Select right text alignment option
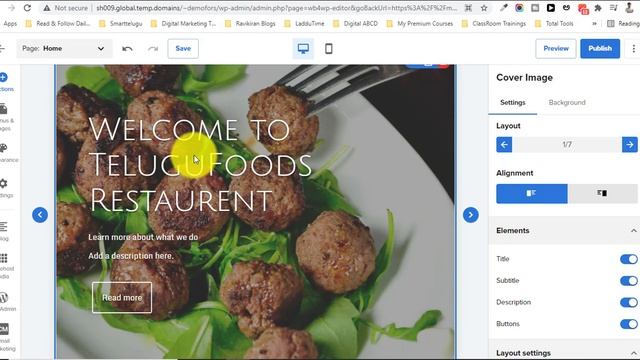 pos(602,193)
